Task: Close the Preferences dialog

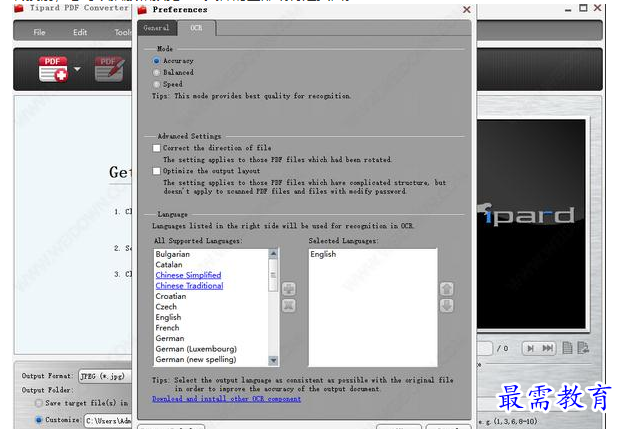Action: click(x=467, y=9)
